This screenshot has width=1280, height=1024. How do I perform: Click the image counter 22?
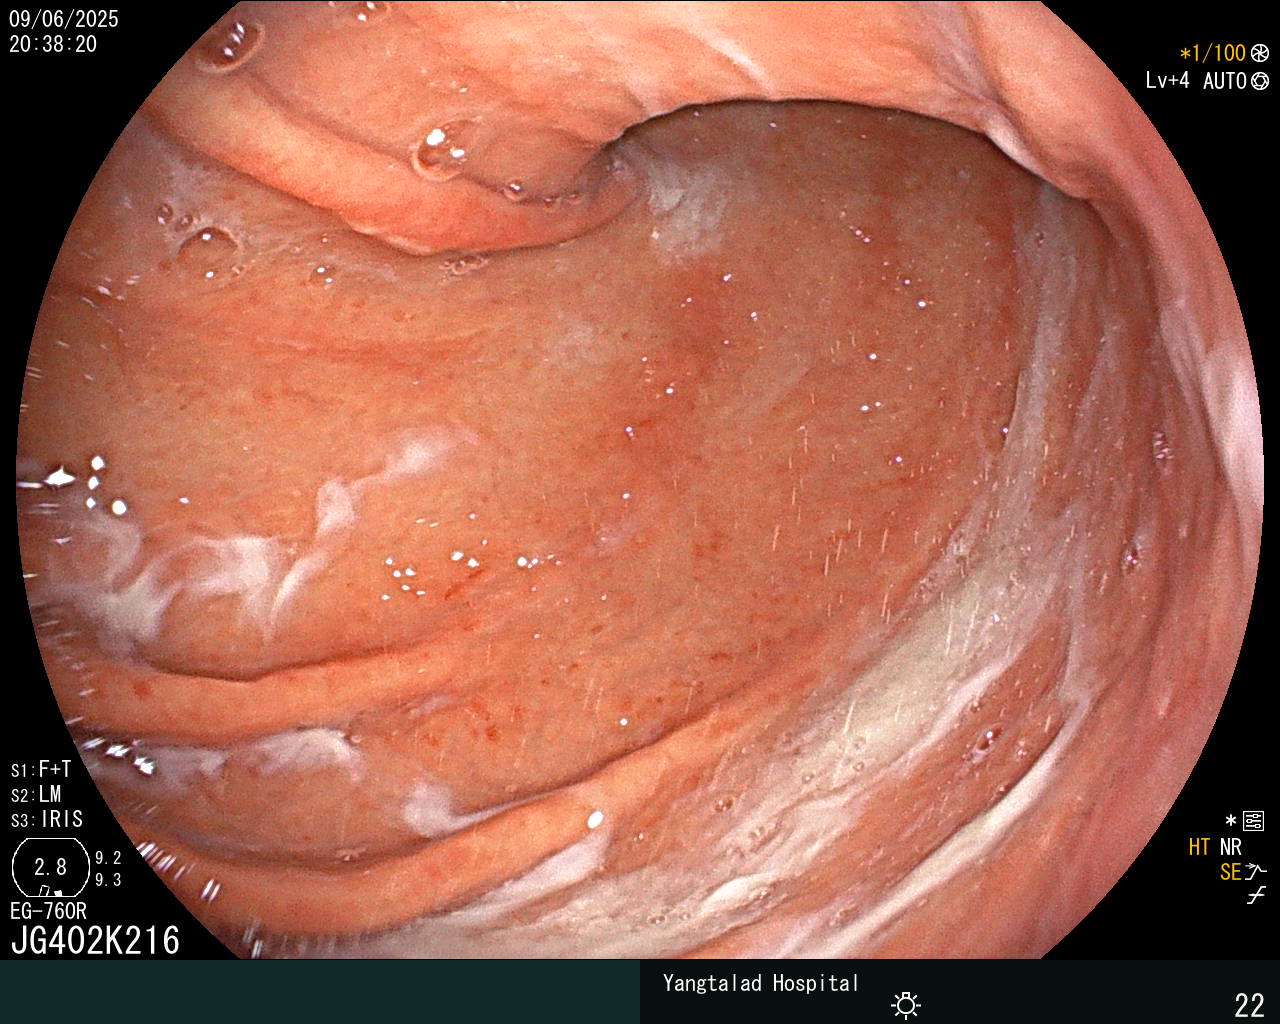point(1250,1004)
